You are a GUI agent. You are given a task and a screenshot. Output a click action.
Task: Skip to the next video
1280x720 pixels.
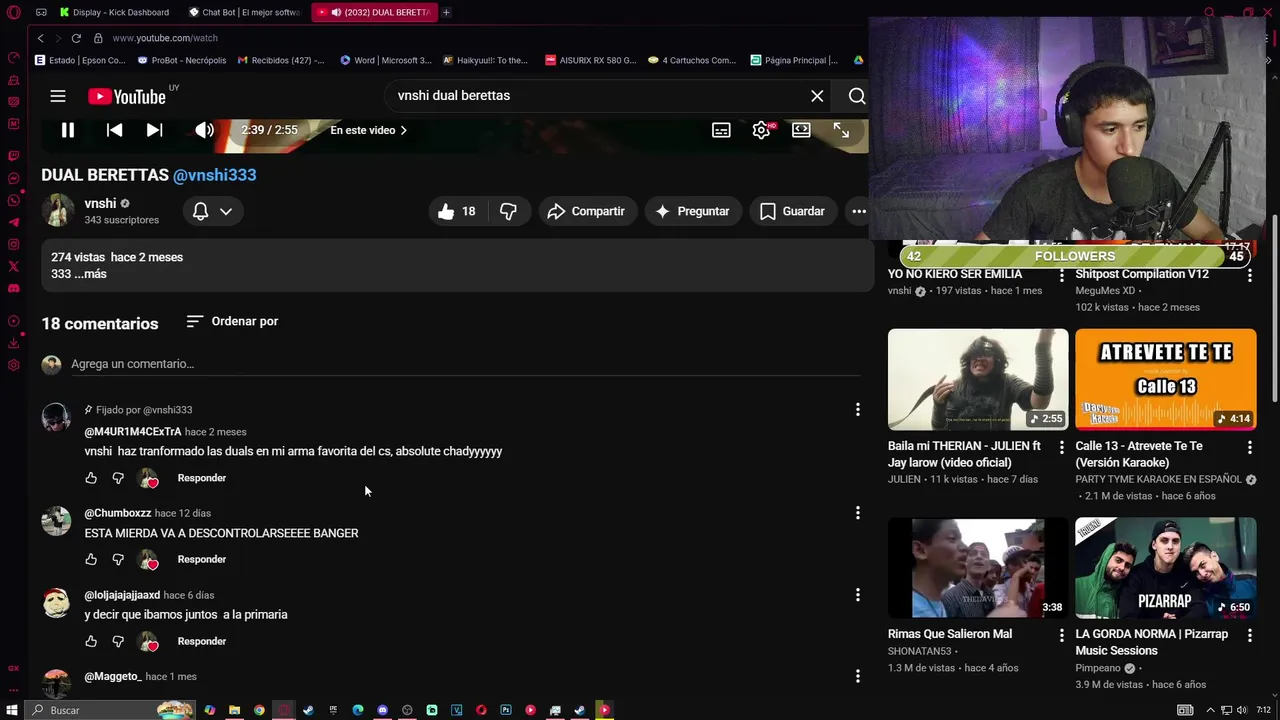point(154,130)
